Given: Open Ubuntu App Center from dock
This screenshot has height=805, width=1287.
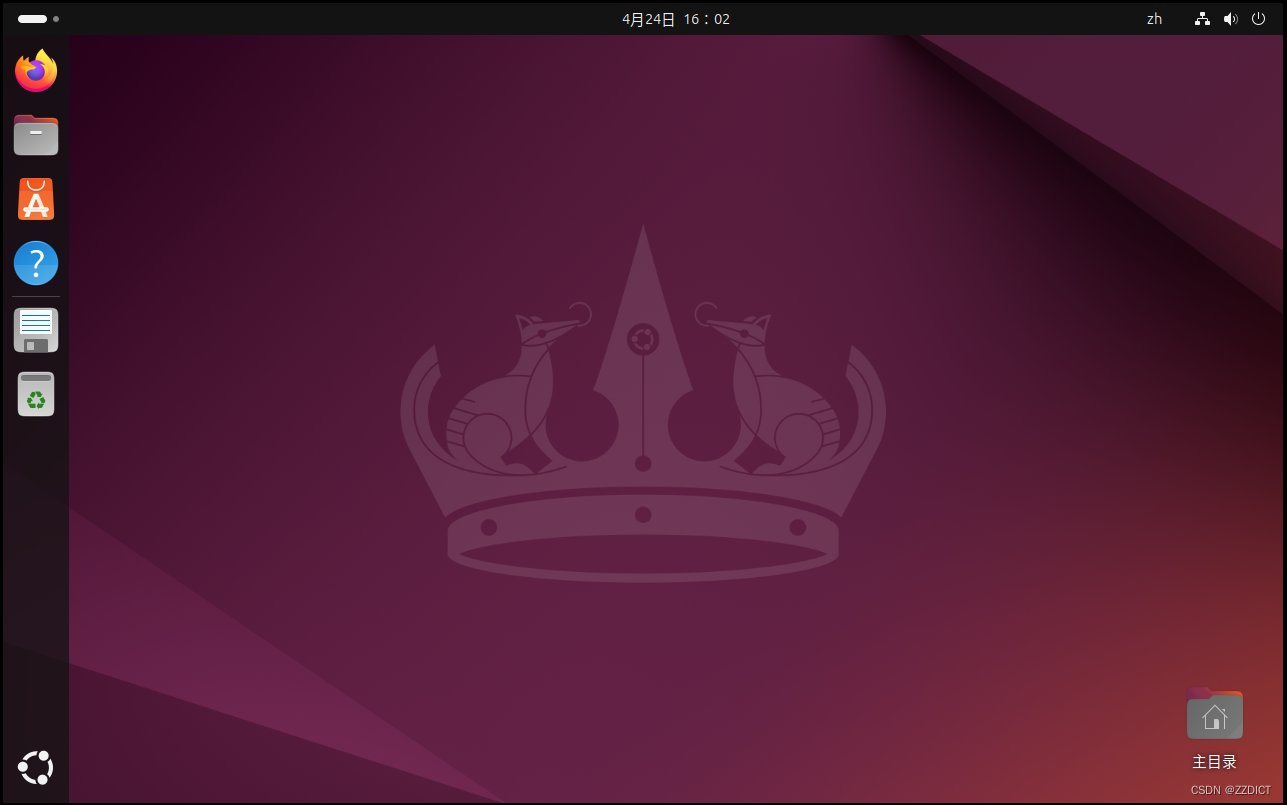Looking at the screenshot, I should [x=36, y=199].
